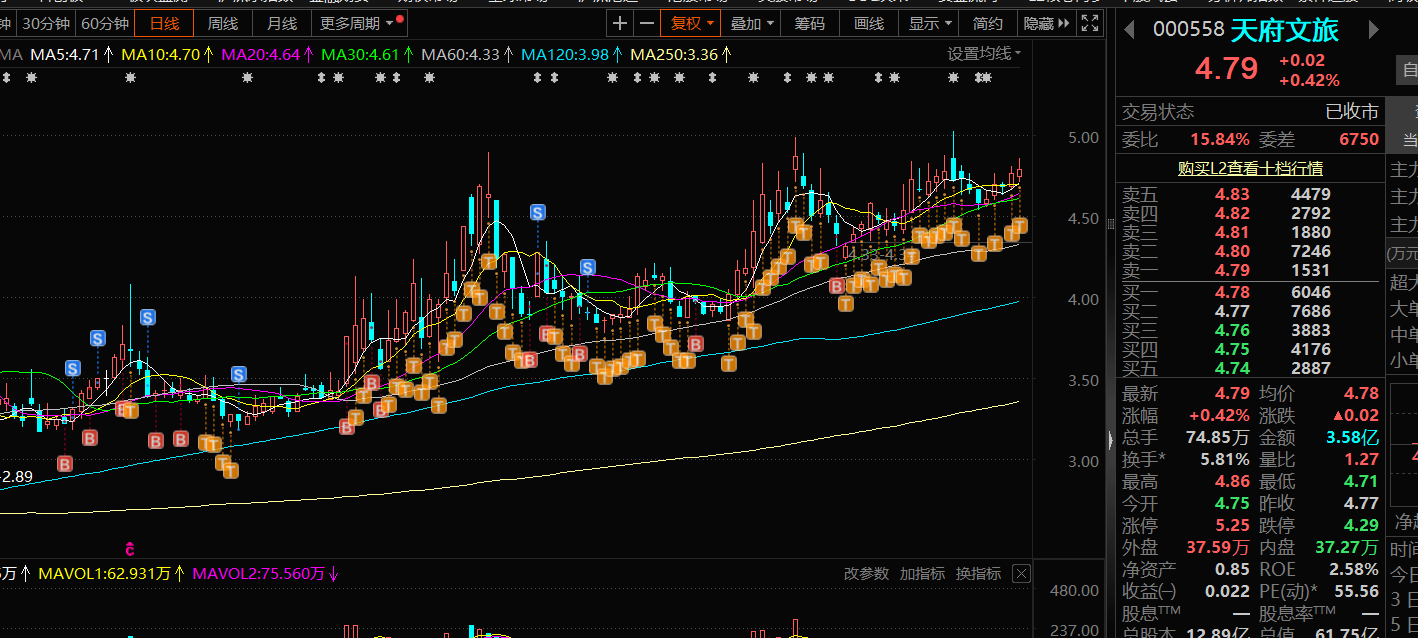Close the volume indicator panel with X icon
The height and width of the screenshot is (638, 1418).
(x=1021, y=573)
